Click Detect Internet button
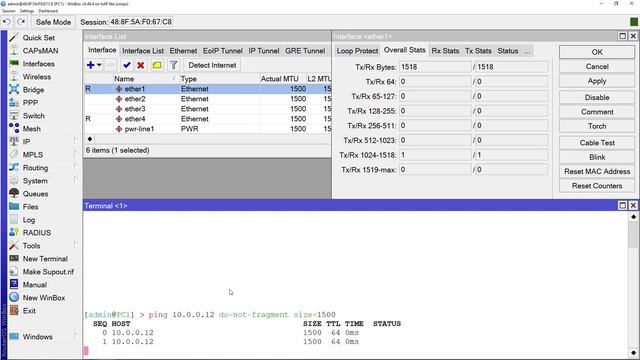The height and width of the screenshot is (360, 640). [x=212, y=65]
